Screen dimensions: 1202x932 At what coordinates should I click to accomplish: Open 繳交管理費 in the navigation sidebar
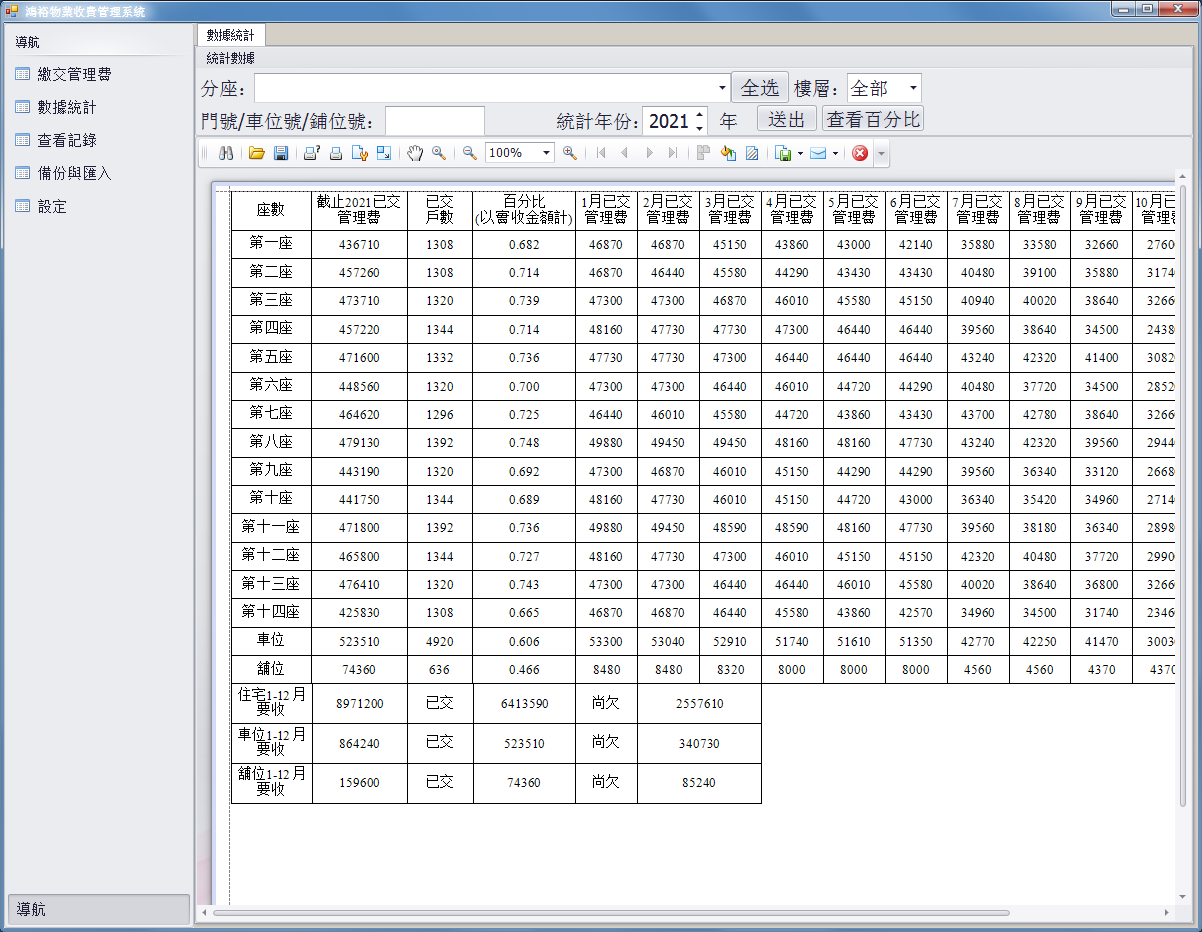click(x=74, y=74)
